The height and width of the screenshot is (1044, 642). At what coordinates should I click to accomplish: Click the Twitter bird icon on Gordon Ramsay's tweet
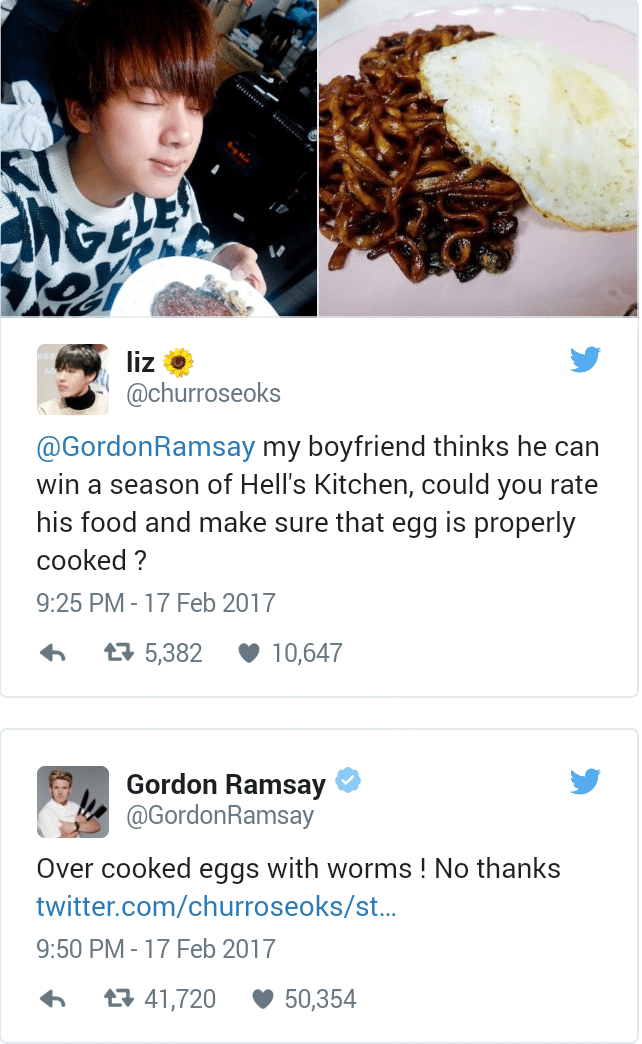pyautogui.click(x=585, y=781)
